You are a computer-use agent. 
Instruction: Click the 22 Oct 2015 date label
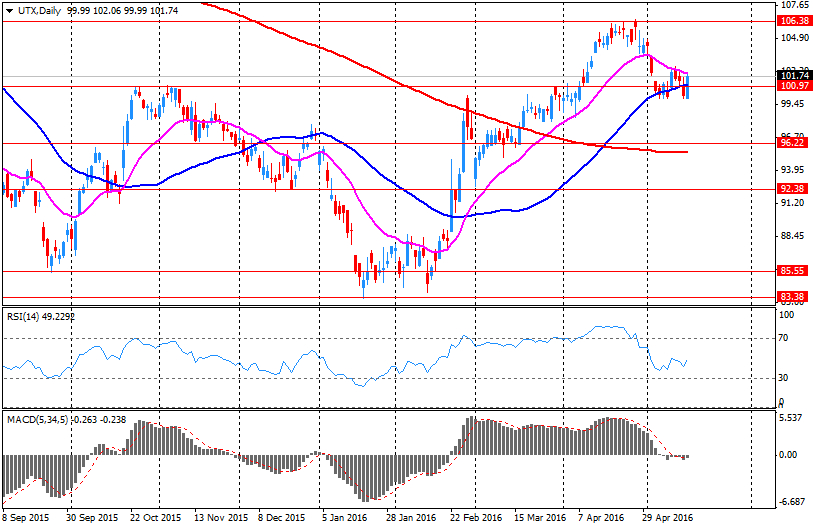click(156, 518)
